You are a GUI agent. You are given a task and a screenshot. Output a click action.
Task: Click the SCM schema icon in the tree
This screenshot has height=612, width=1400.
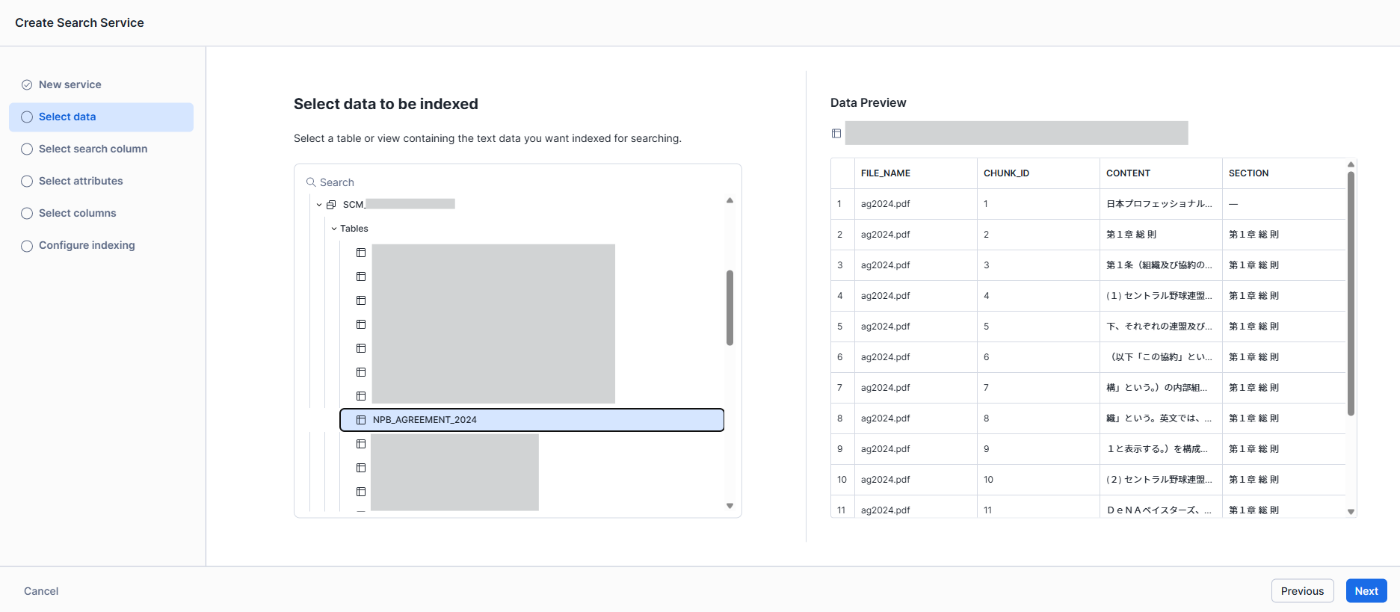coord(331,204)
